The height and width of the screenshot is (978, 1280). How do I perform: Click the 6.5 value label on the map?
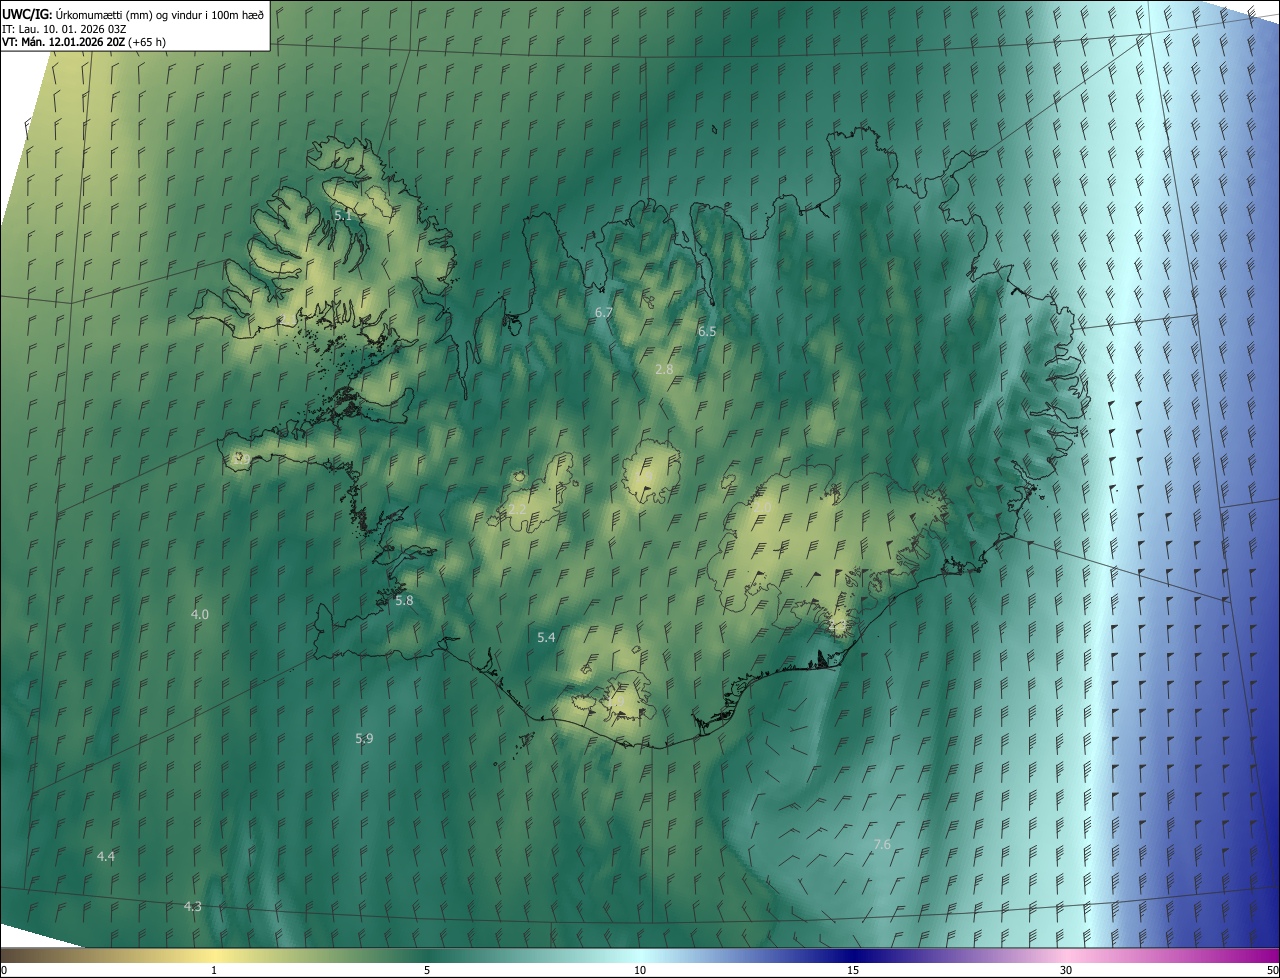[707, 331]
